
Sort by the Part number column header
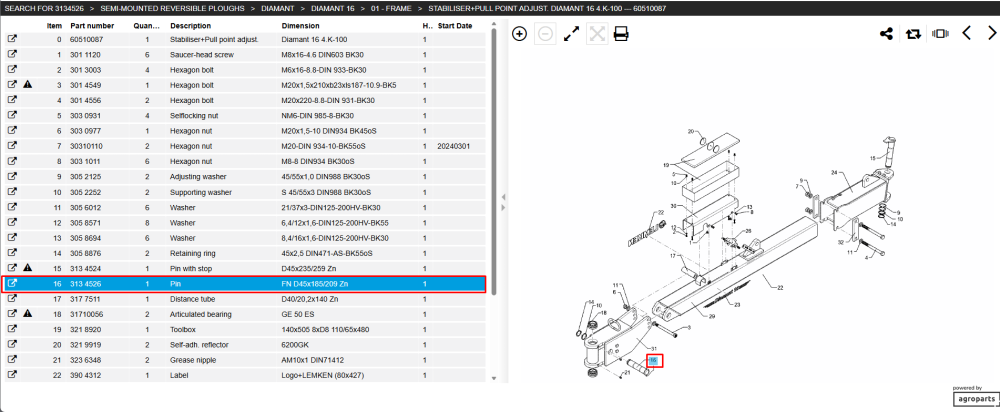(x=92, y=26)
